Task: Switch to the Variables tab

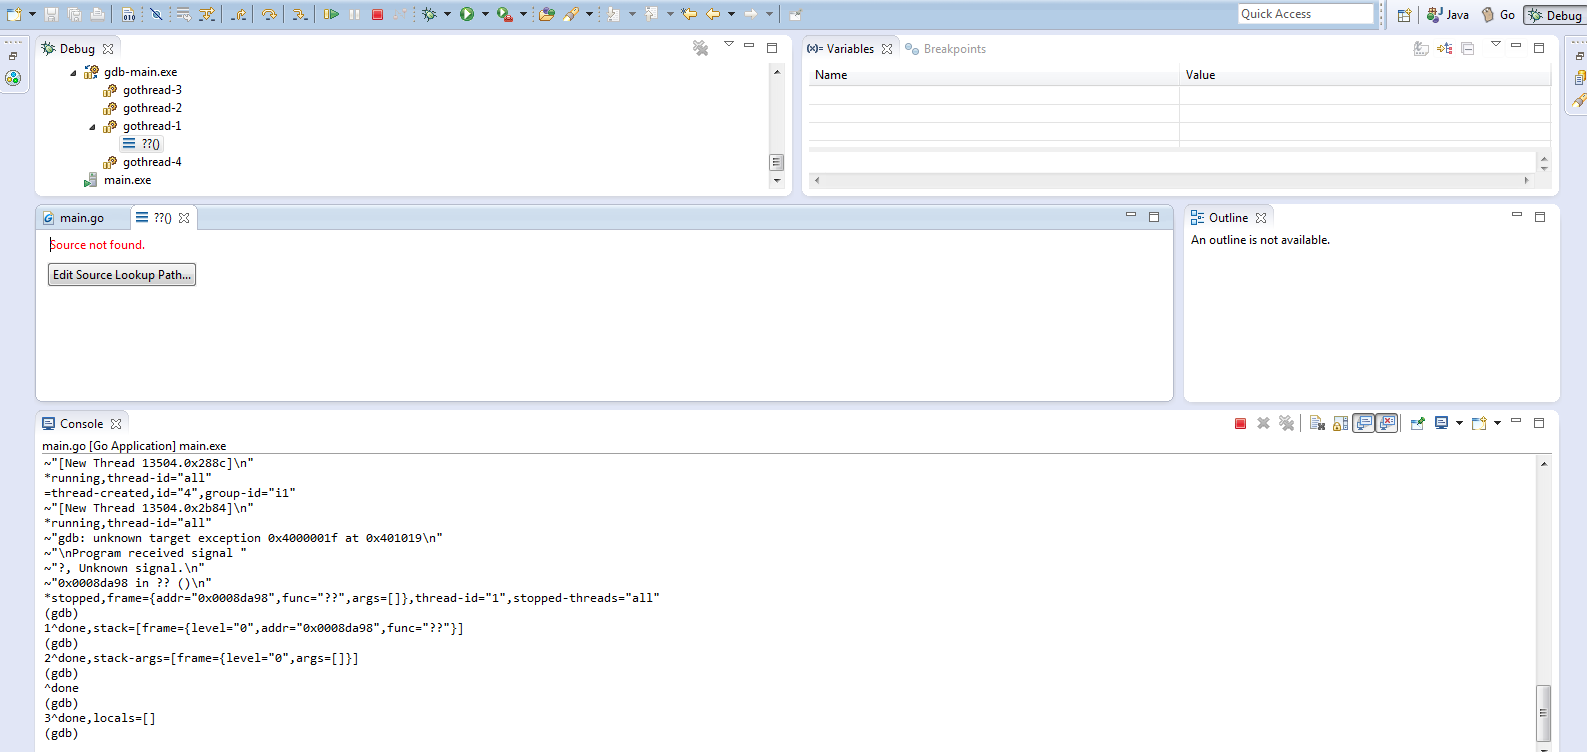Action: pyautogui.click(x=850, y=49)
